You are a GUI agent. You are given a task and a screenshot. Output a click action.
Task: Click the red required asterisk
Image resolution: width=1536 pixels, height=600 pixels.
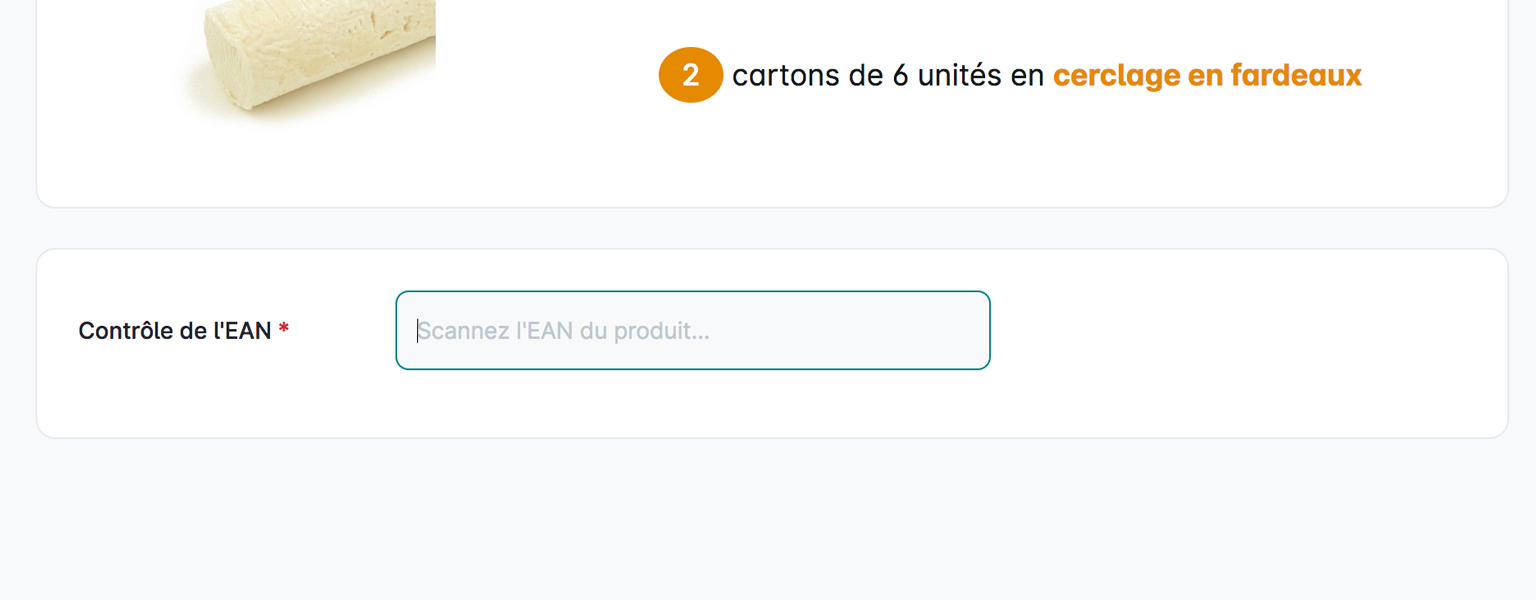[284, 329]
